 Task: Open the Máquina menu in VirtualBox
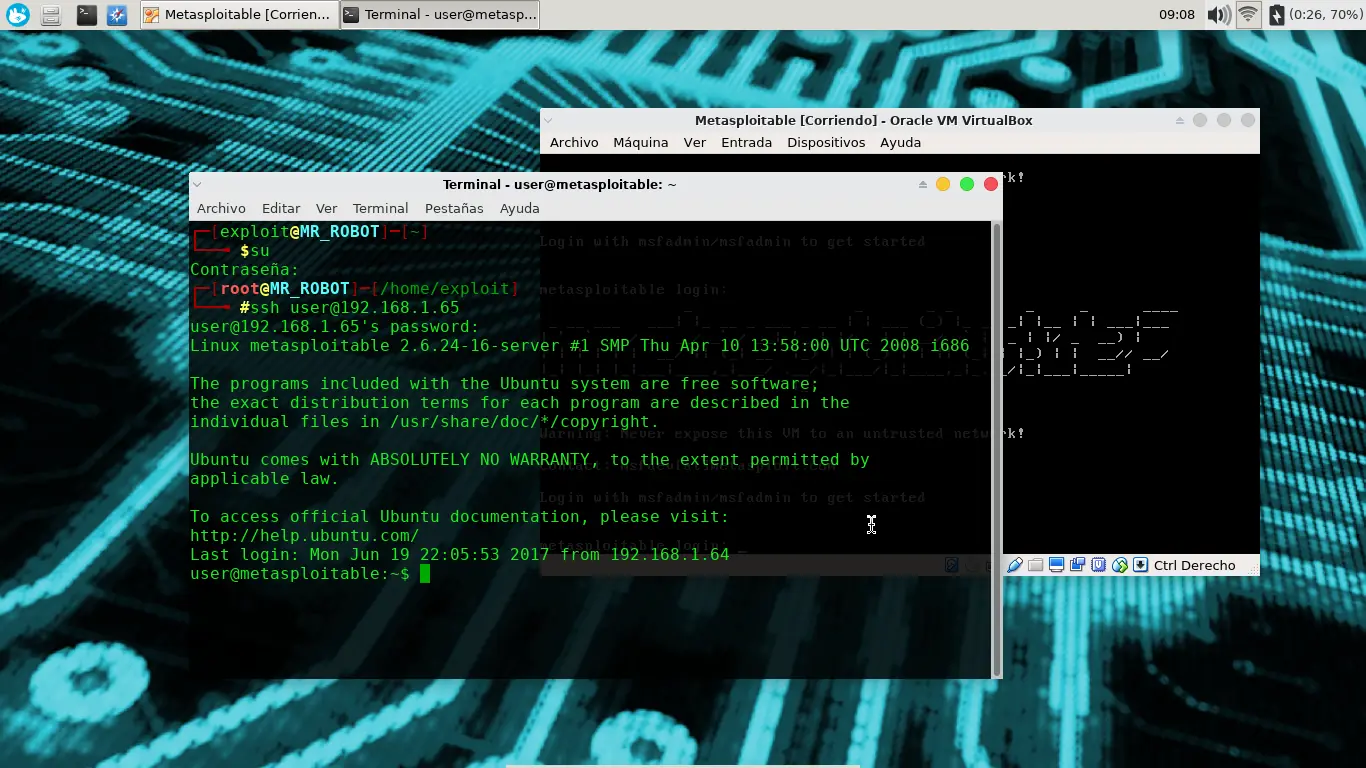click(x=641, y=143)
